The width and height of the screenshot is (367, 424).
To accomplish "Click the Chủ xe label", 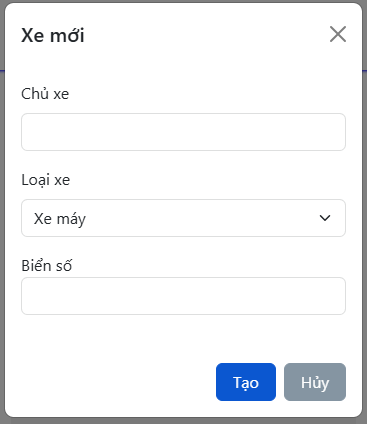I will [x=45, y=94].
